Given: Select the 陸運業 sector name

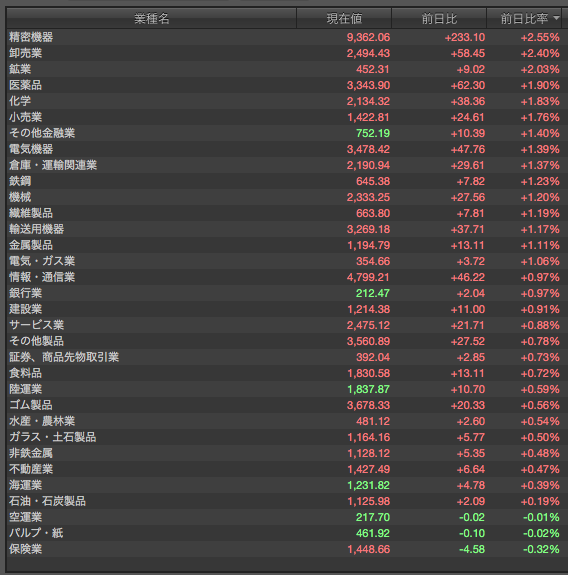Looking at the screenshot, I should tap(26, 389).
